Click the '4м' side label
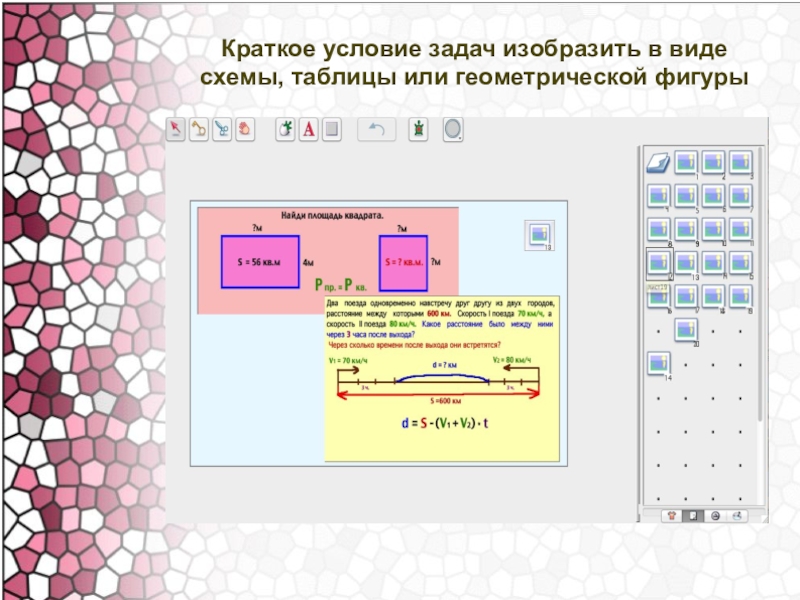This screenshot has height=600, width=800. coord(308,263)
